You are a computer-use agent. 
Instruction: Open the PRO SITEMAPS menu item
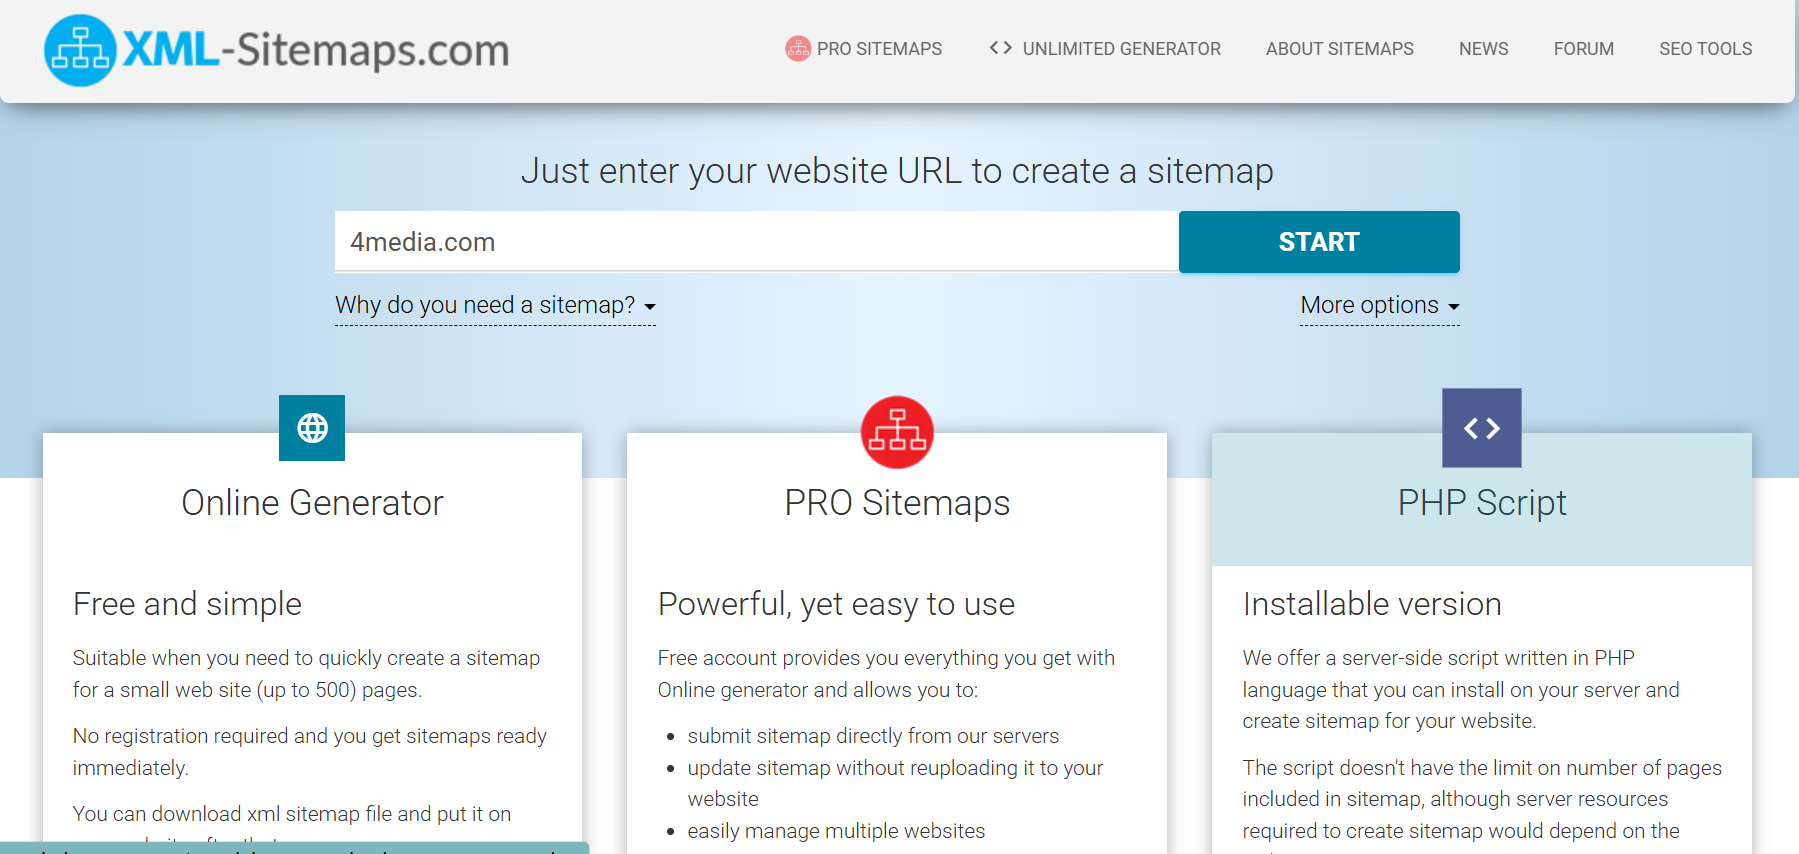tap(879, 49)
